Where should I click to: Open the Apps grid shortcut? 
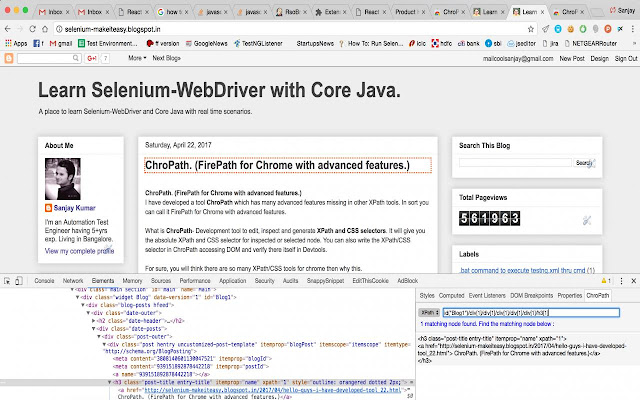16,43
